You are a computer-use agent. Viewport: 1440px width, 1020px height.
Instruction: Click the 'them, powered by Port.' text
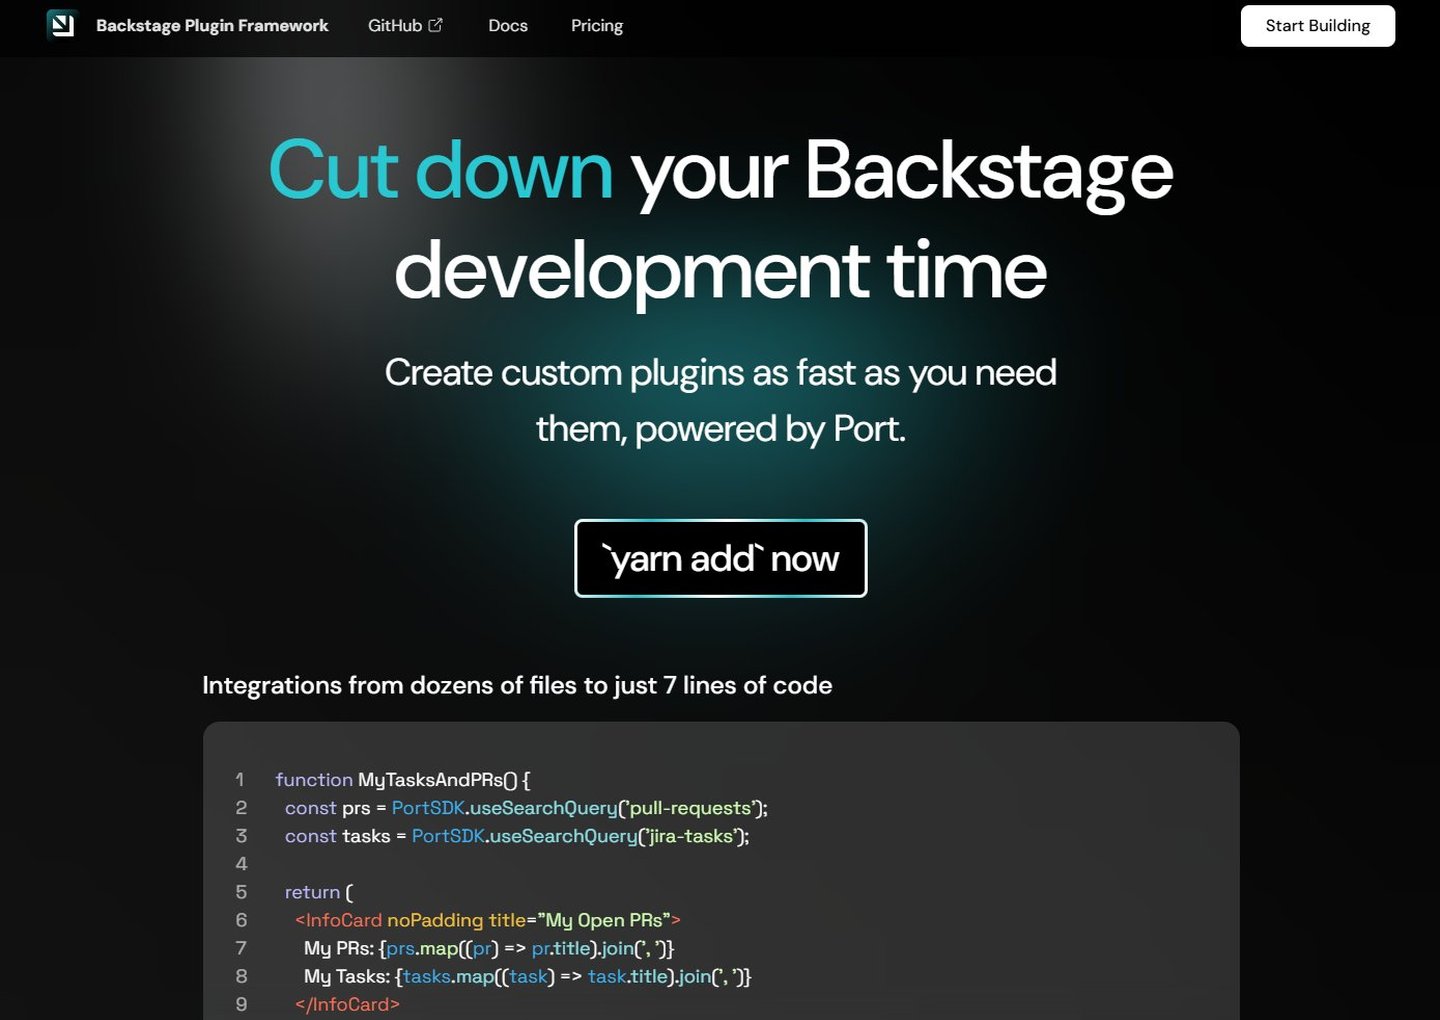pos(721,429)
